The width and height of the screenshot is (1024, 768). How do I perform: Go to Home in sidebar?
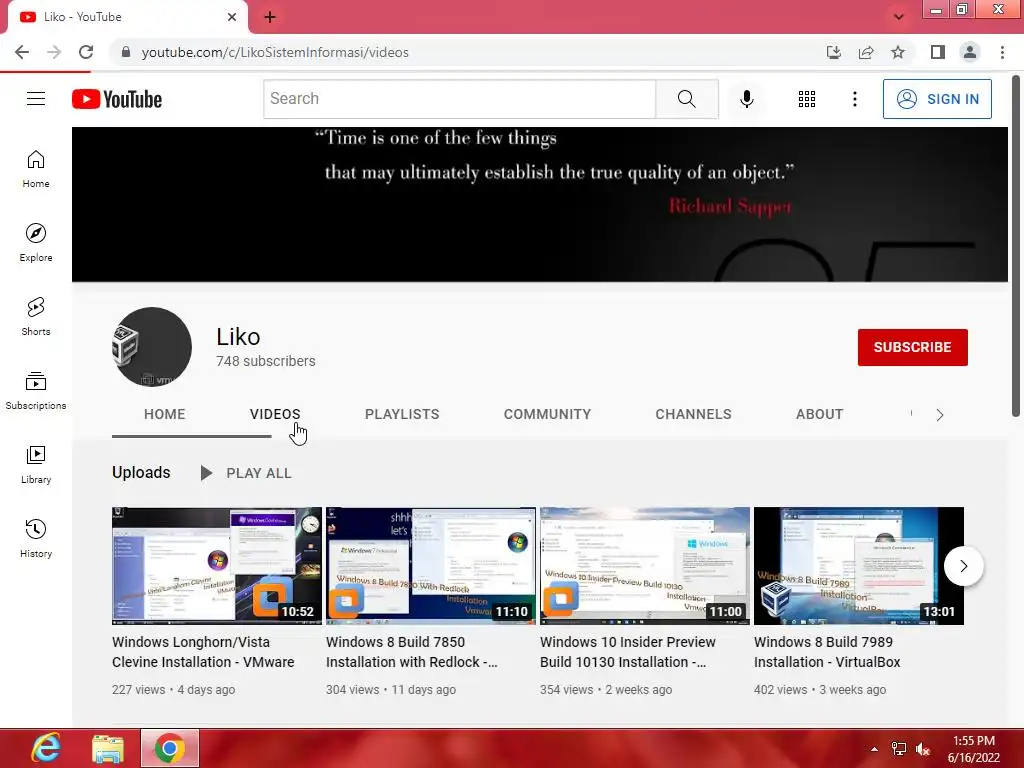pos(36,169)
